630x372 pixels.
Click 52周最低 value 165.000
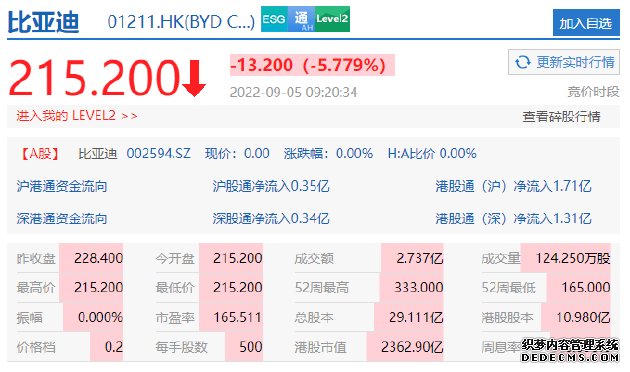[585, 287]
